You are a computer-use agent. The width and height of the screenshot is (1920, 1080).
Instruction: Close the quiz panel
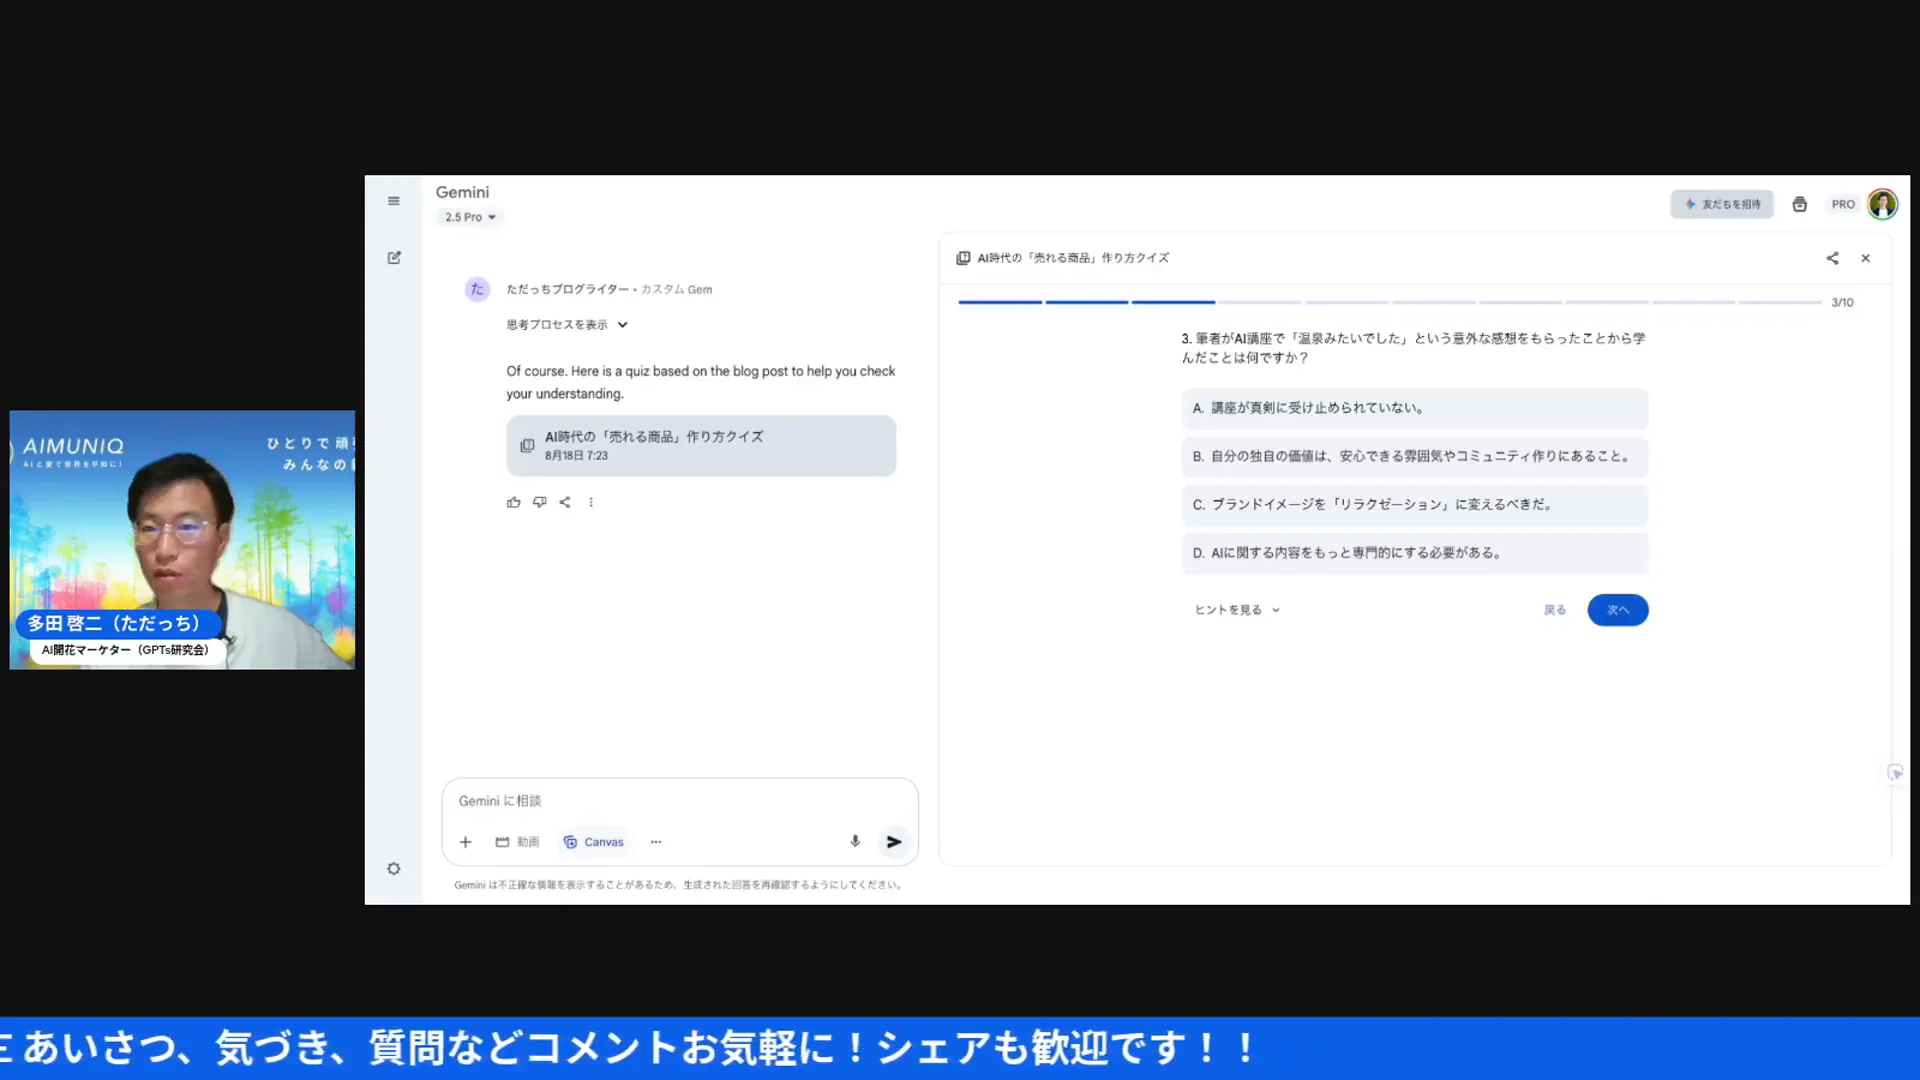pyautogui.click(x=1865, y=258)
